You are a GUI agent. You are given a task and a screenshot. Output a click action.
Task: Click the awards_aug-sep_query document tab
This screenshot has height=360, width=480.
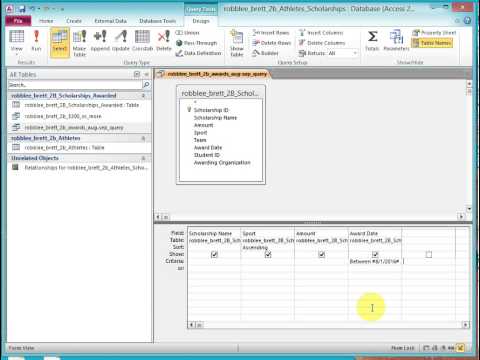tap(213, 74)
